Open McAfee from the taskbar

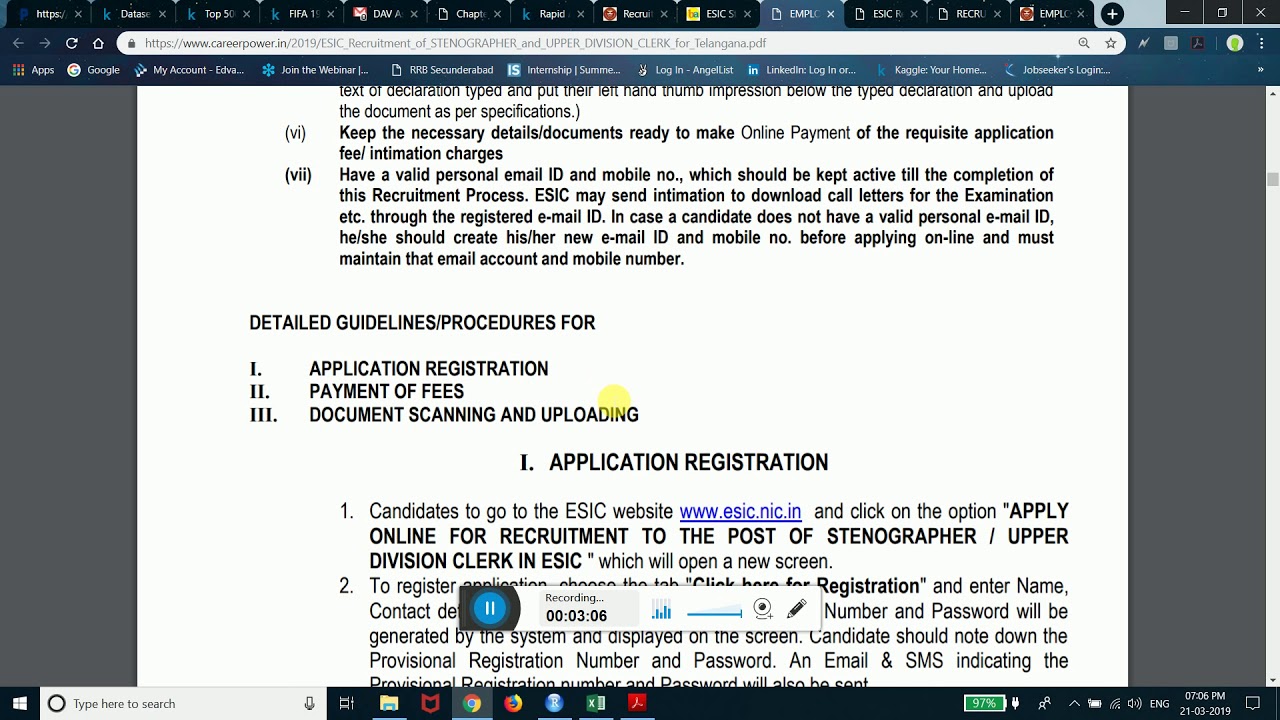pos(430,703)
